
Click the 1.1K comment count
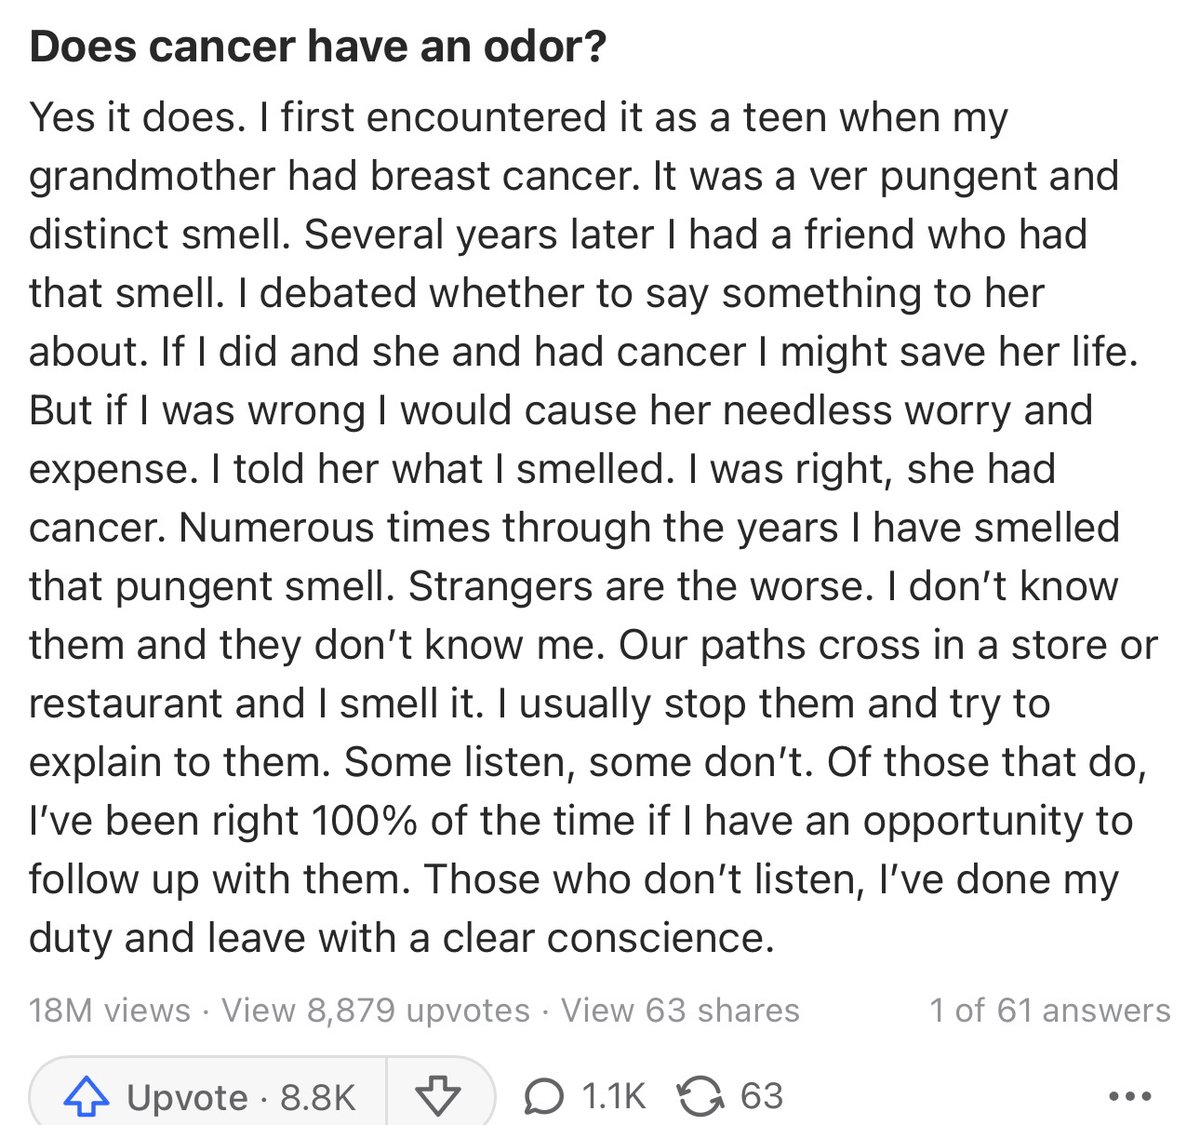(613, 1097)
